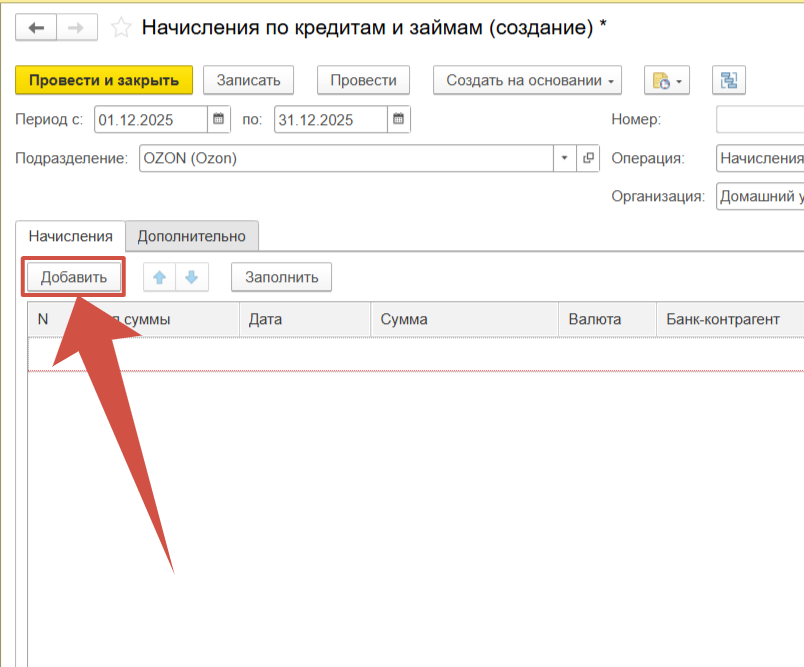804x667 pixels.
Task: Open the reports icon dropdown menu
Action: point(667,81)
